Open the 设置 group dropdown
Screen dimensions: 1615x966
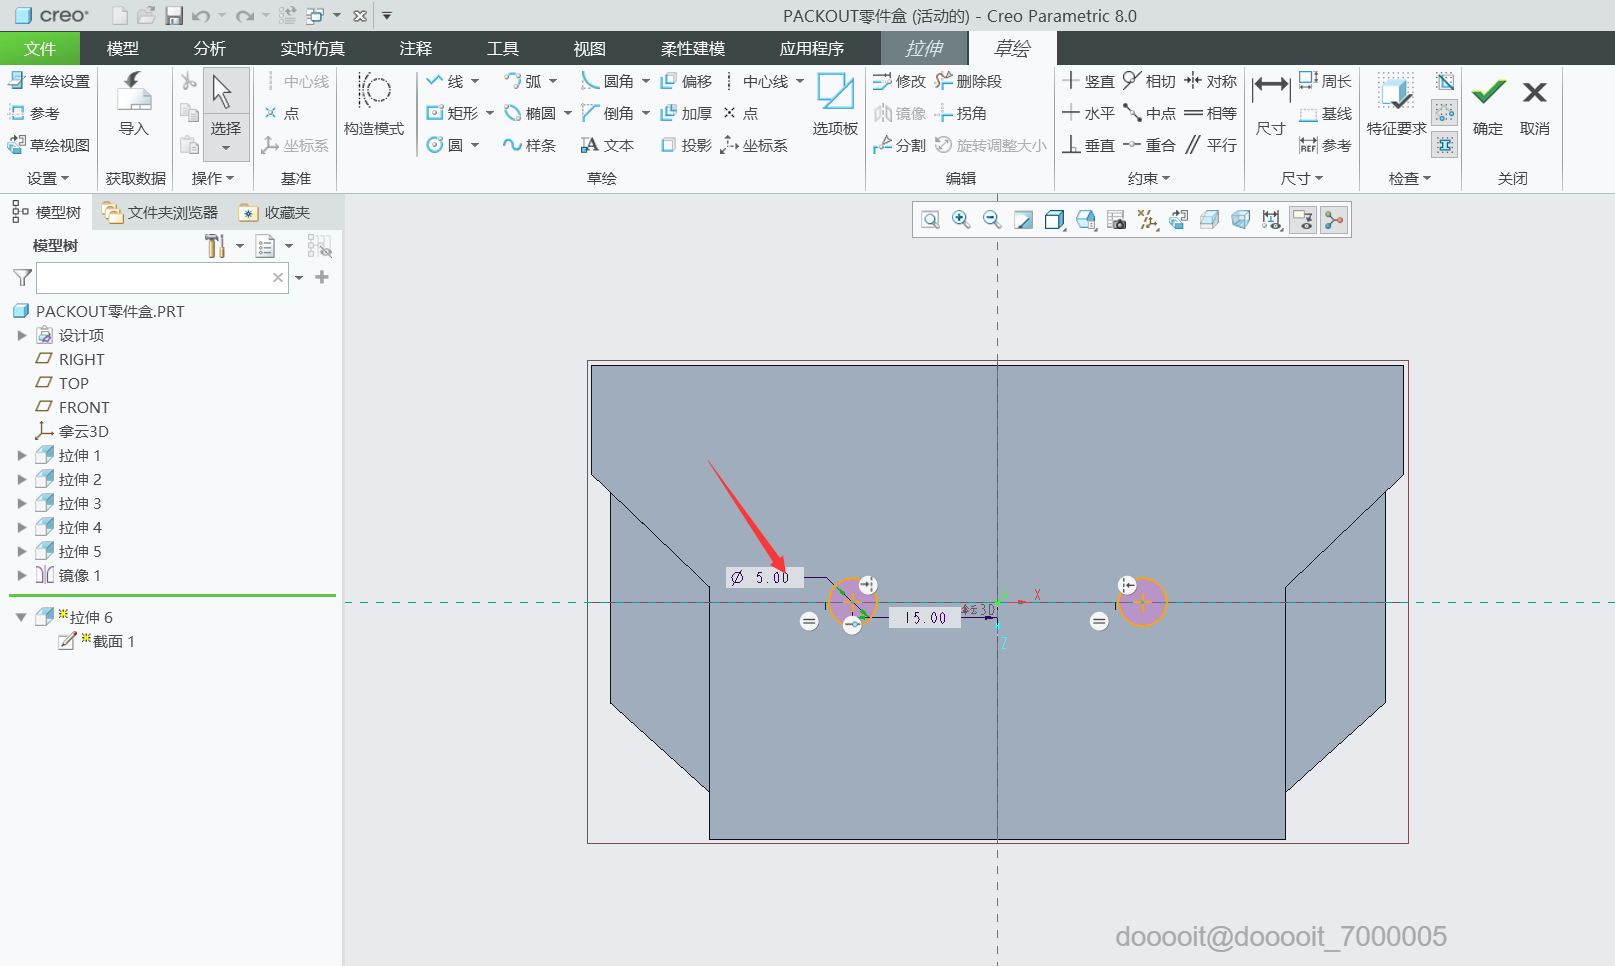coord(49,178)
